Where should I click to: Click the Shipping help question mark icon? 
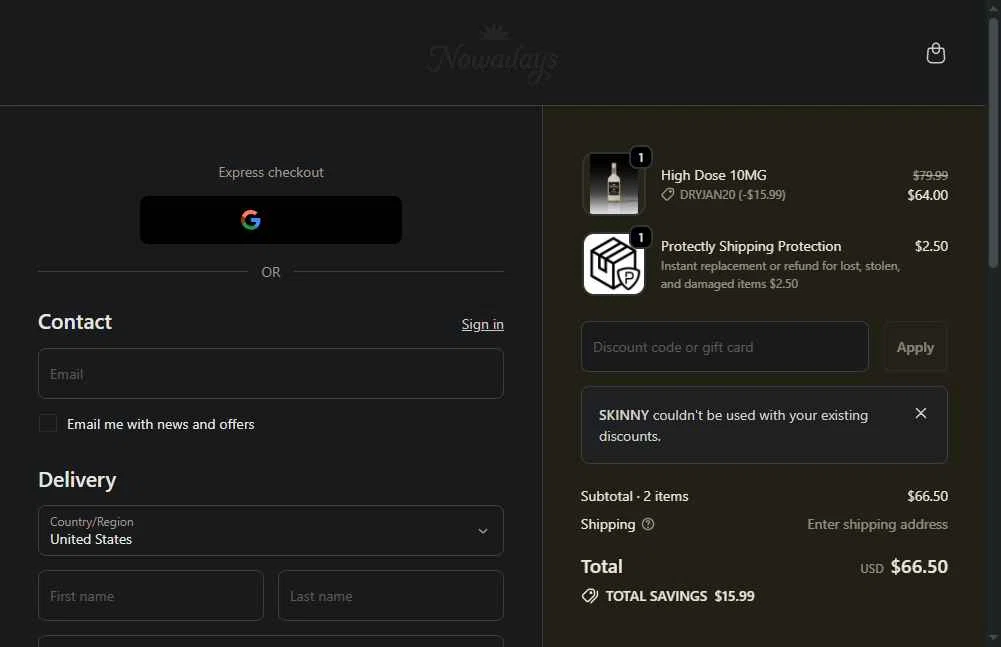[648, 524]
